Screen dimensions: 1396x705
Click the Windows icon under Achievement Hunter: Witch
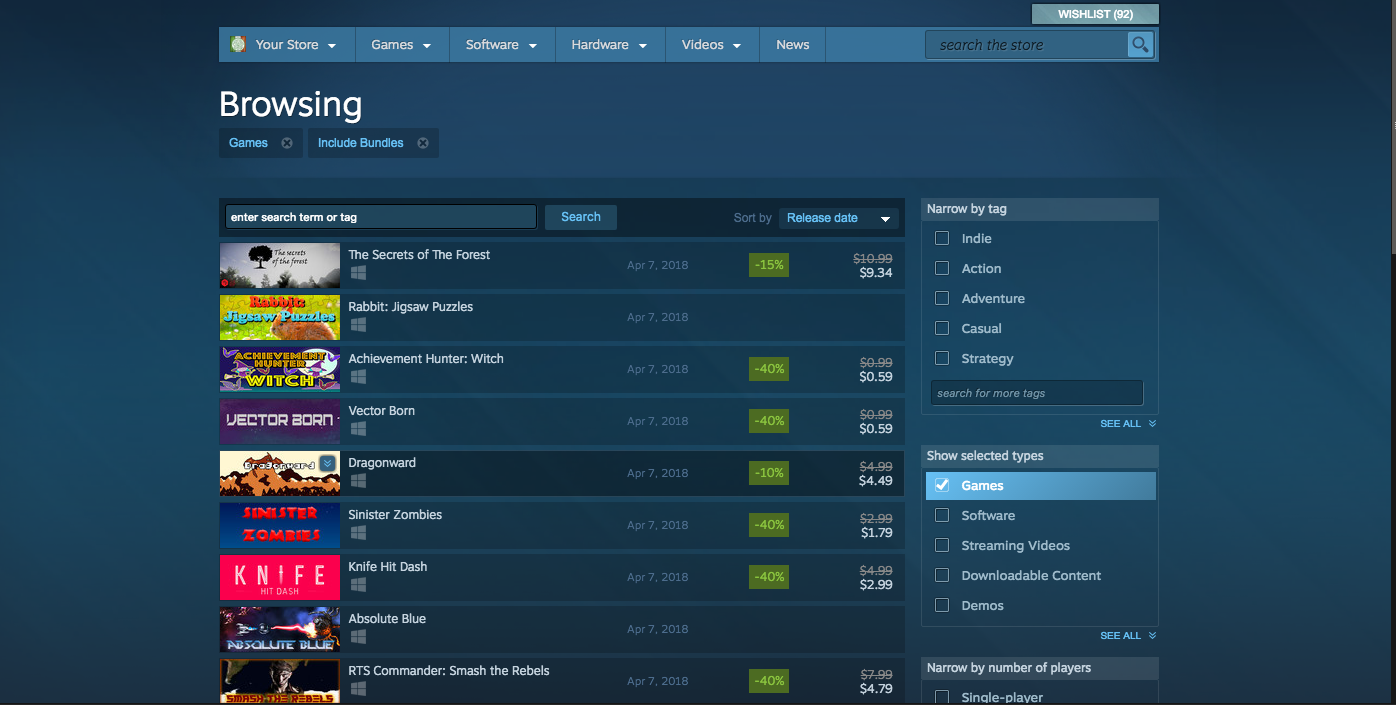click(x=358, y=377)
